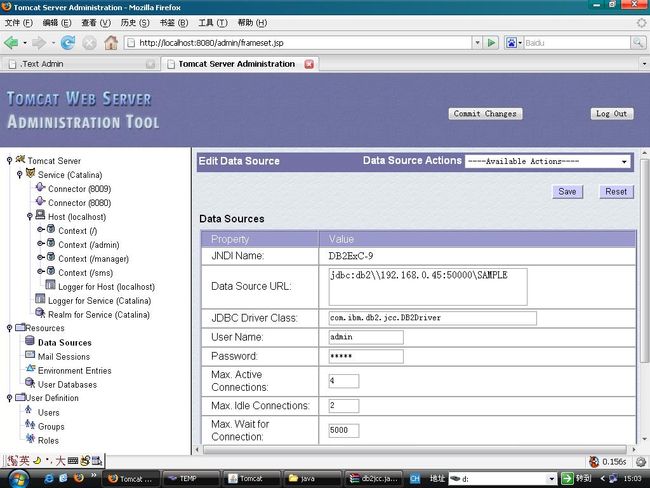Click the horizontal scrollbar of content frame
Viewport: 650px width, 488px height.
coord(415,449)
